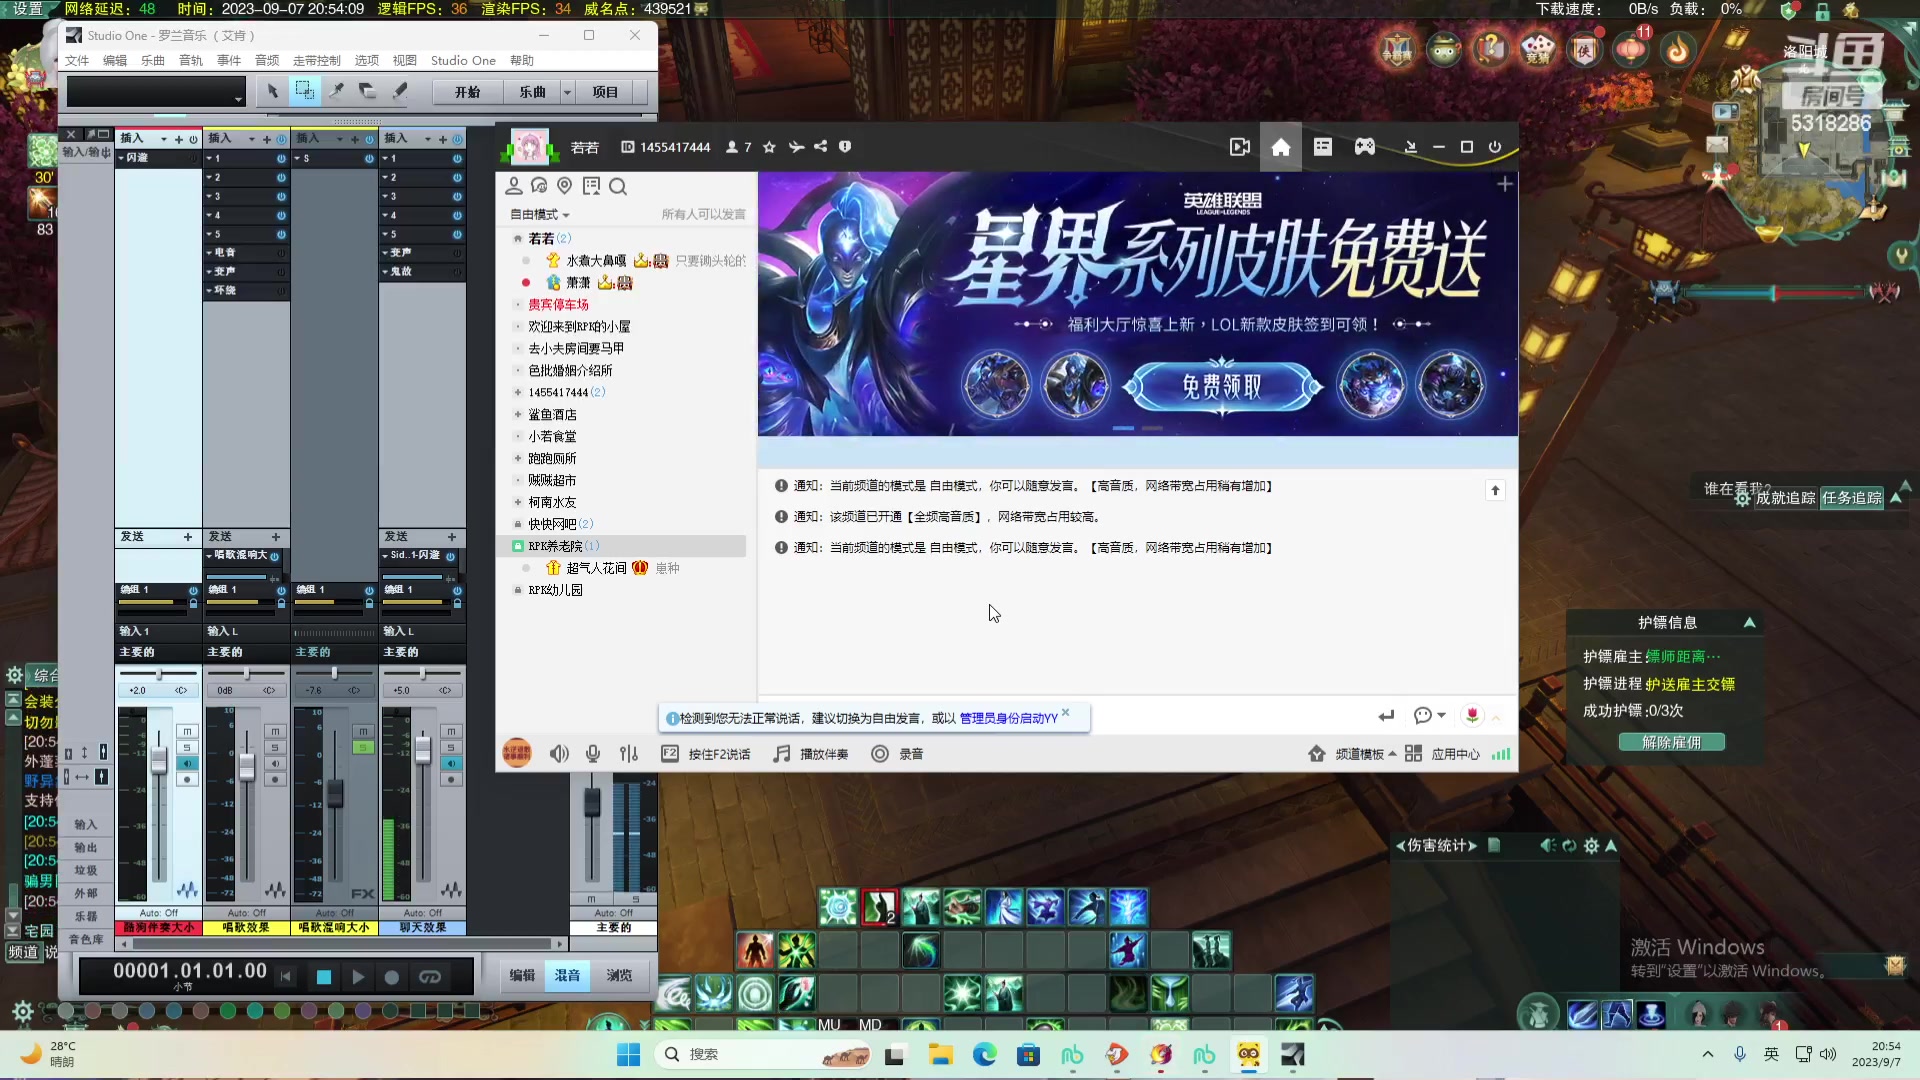Select the range tool in Studio One toolbar
The width and height of the screenshot is (1920, 1080).
coord(304,91)
